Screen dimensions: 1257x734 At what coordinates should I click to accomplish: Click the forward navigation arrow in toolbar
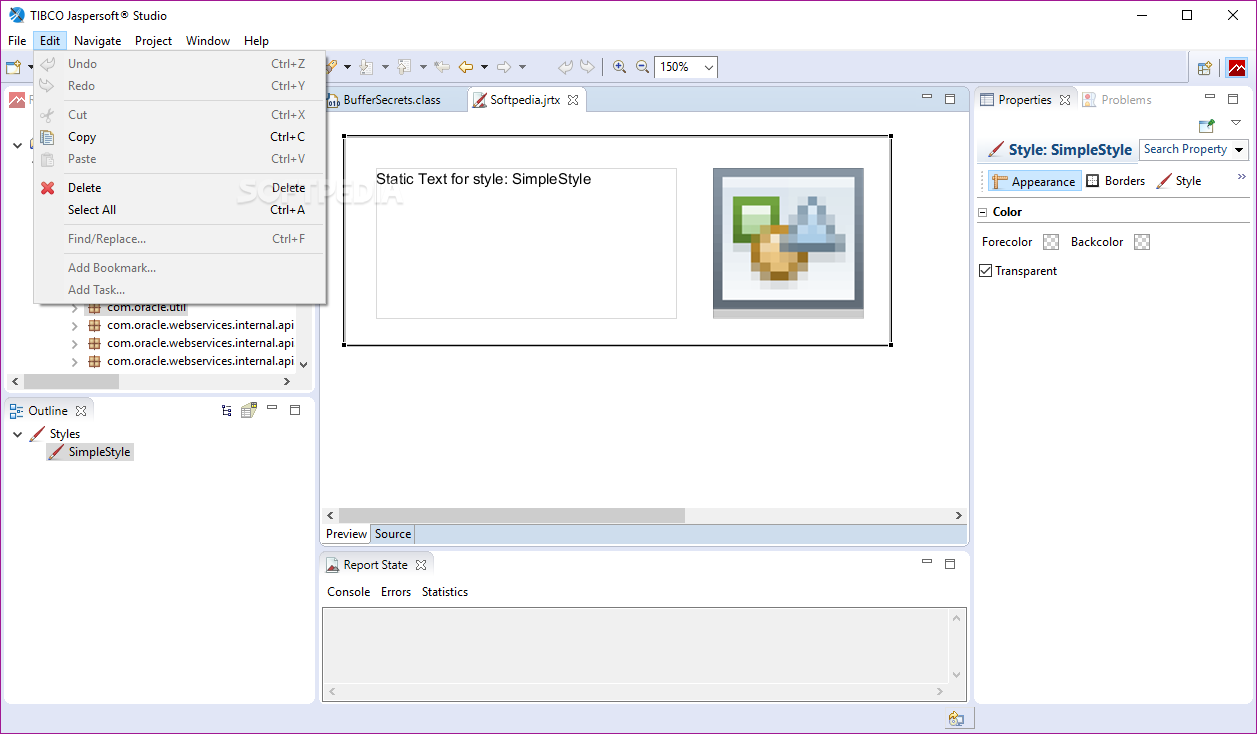coord(504,67)
